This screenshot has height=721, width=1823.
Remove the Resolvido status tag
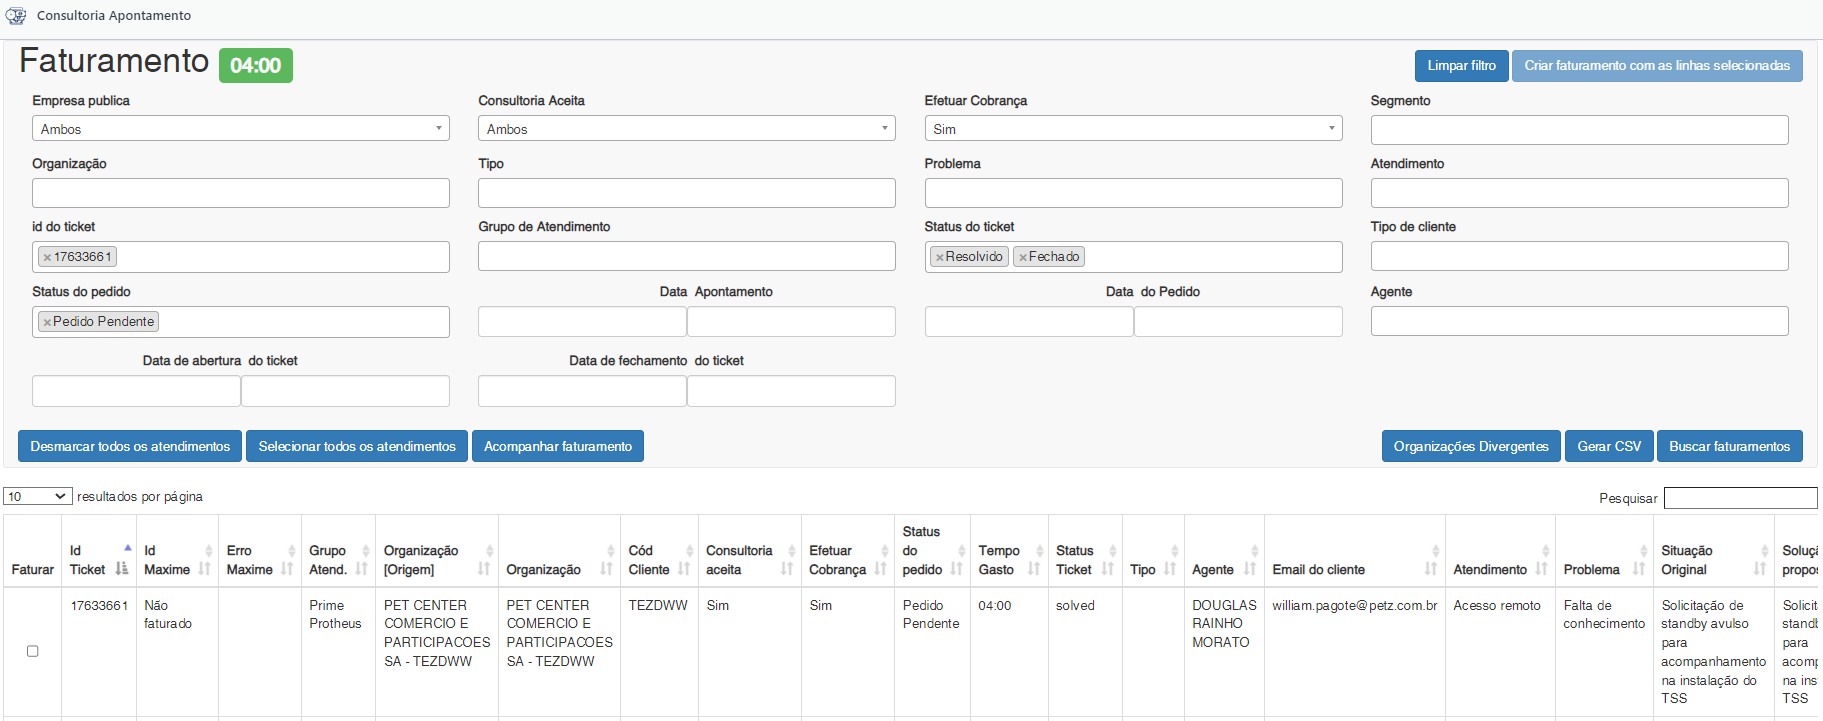tap(940, 257)
